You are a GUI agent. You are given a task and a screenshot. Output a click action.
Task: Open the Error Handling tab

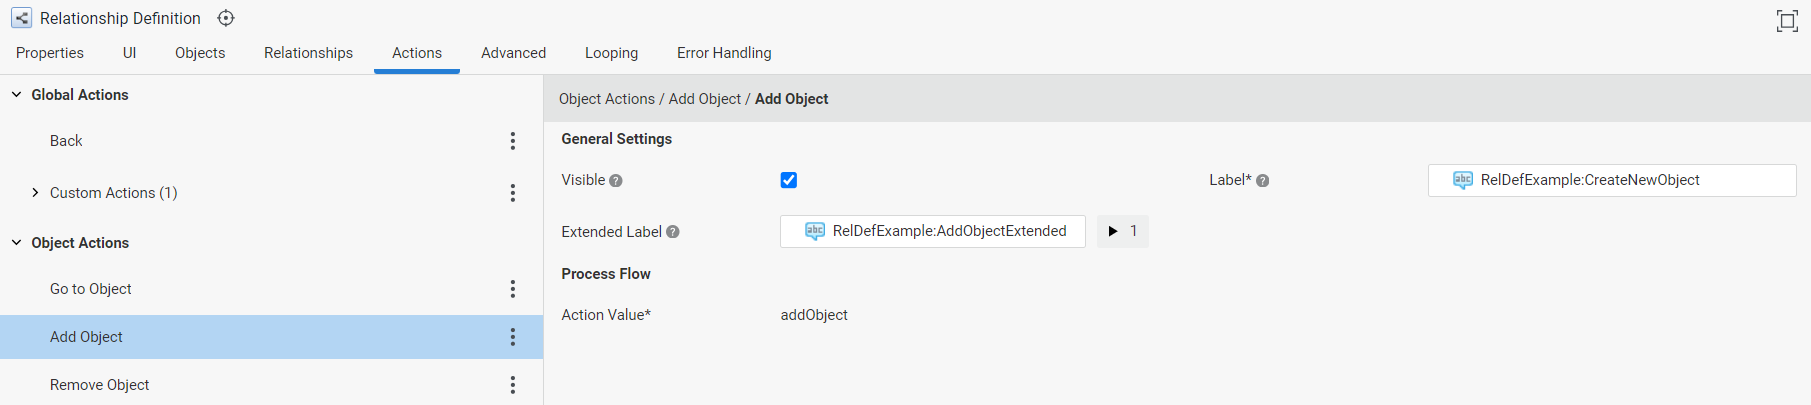pyautogui.click(x=724, y=53)
